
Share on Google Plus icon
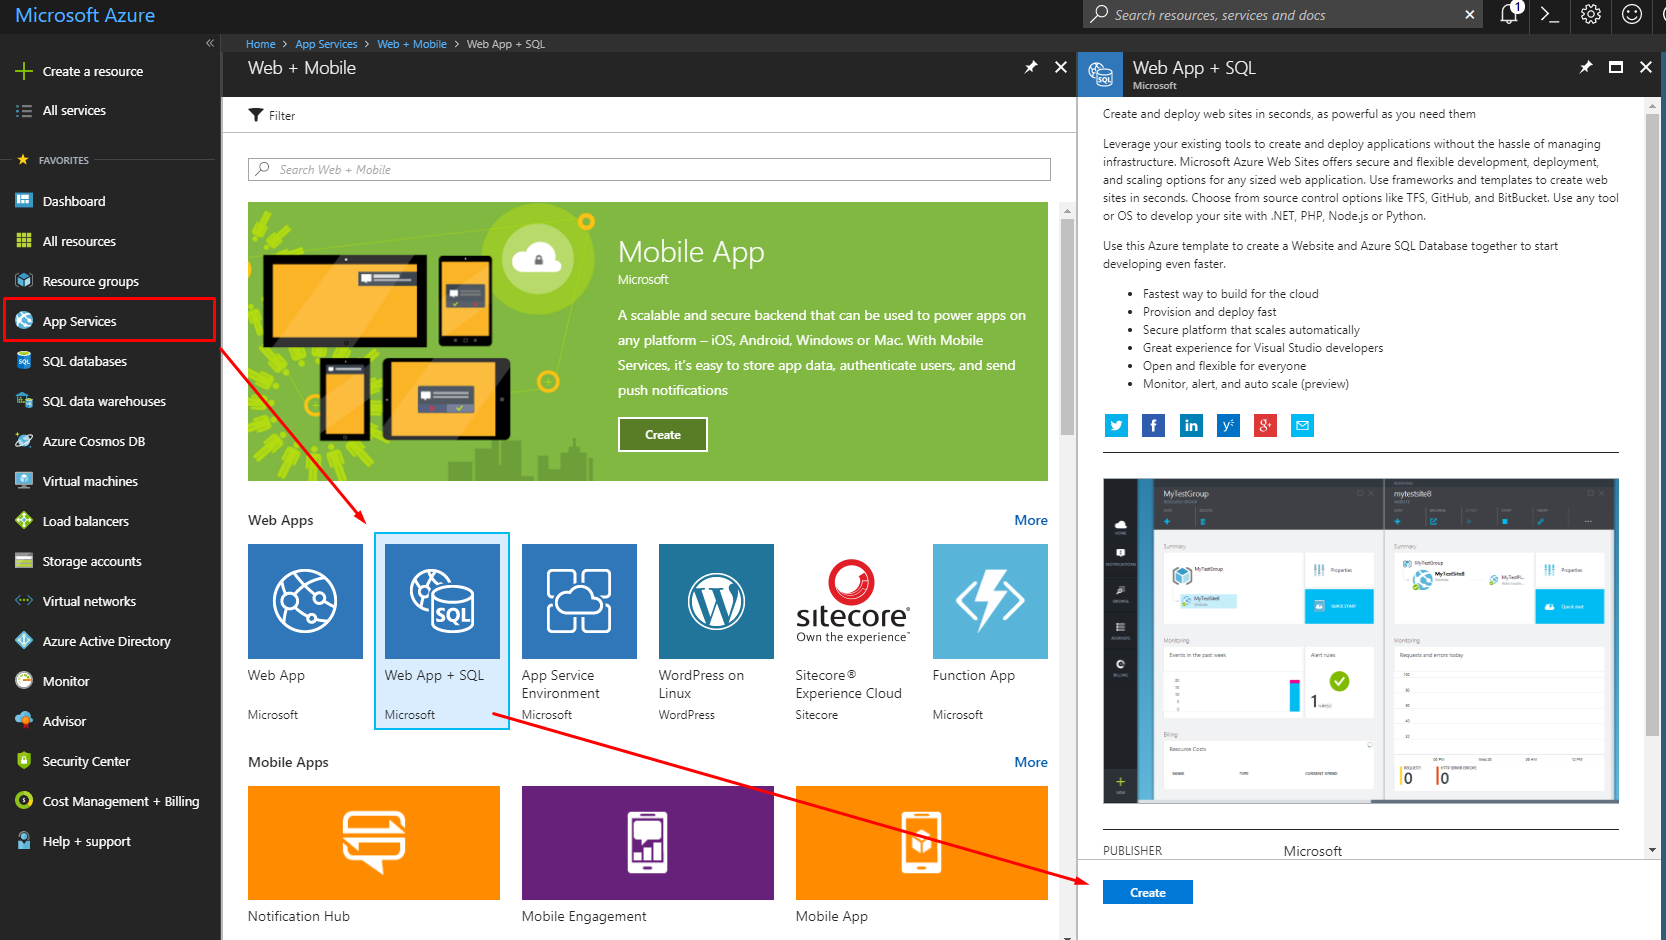(x=1265, y=426)
